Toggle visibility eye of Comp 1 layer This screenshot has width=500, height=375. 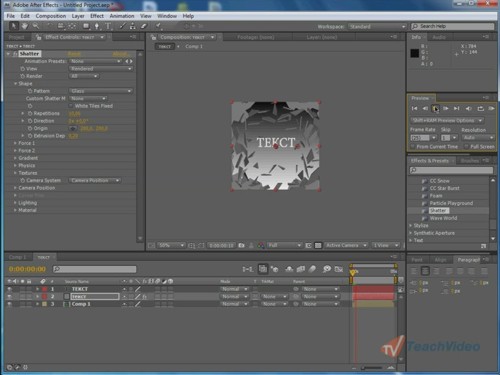(x=9, y=304)
